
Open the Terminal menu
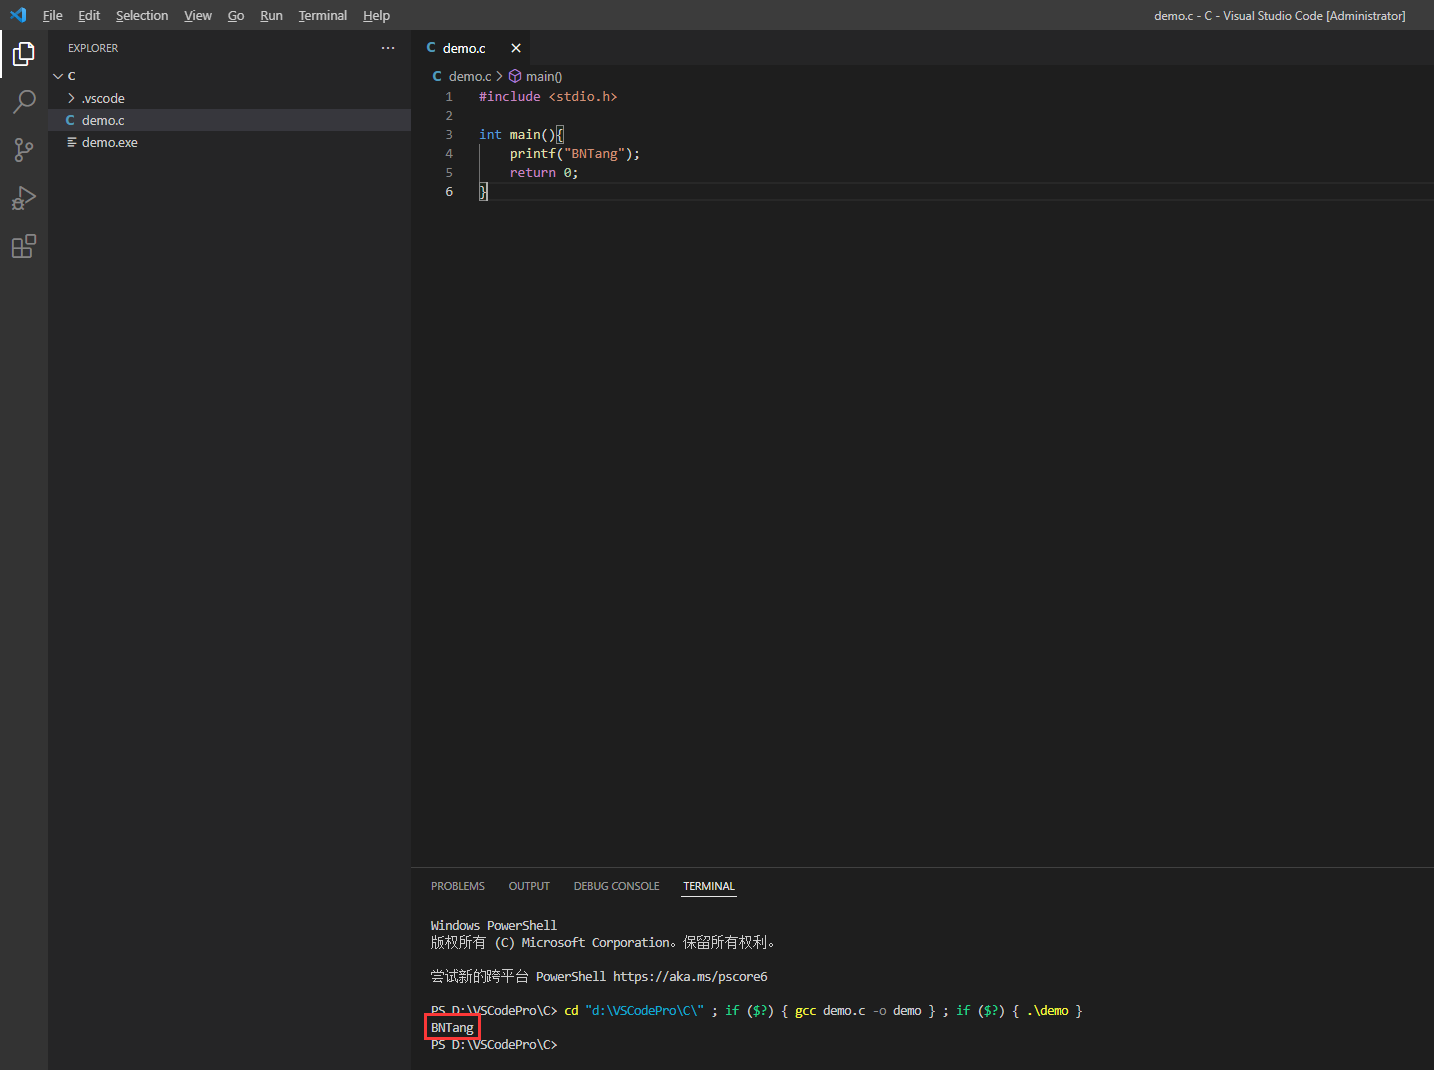point(323,15)
